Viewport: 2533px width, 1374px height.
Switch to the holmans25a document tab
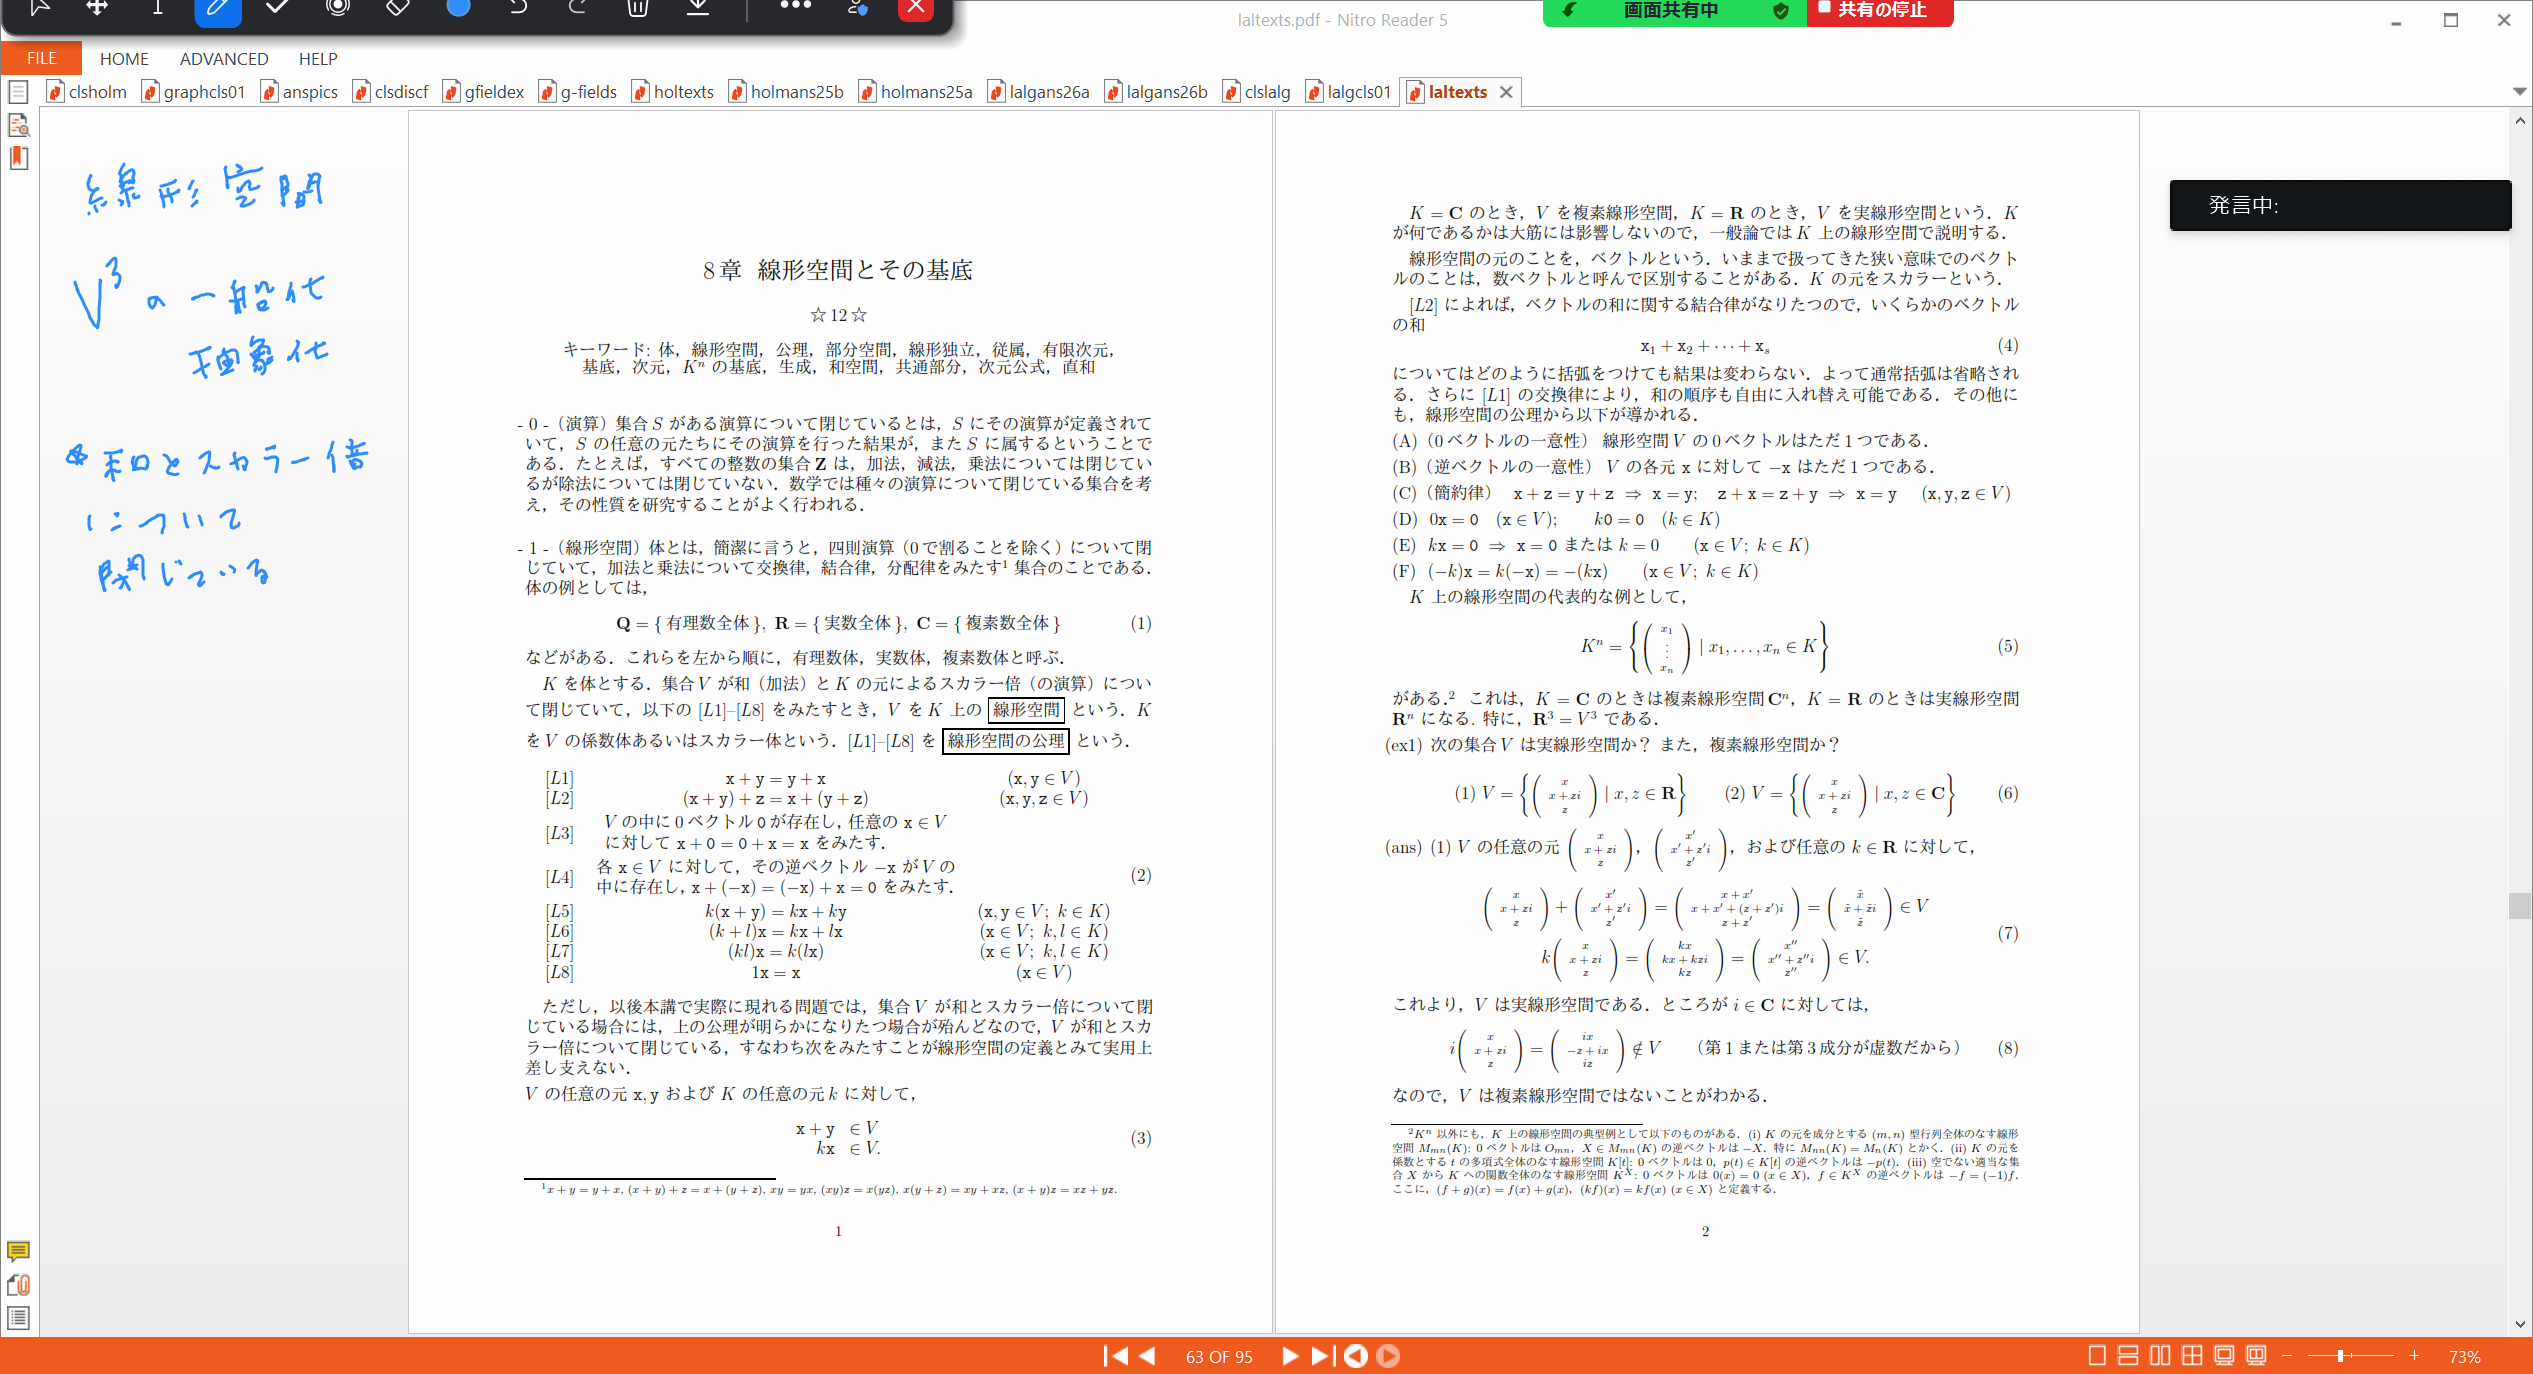916,92
